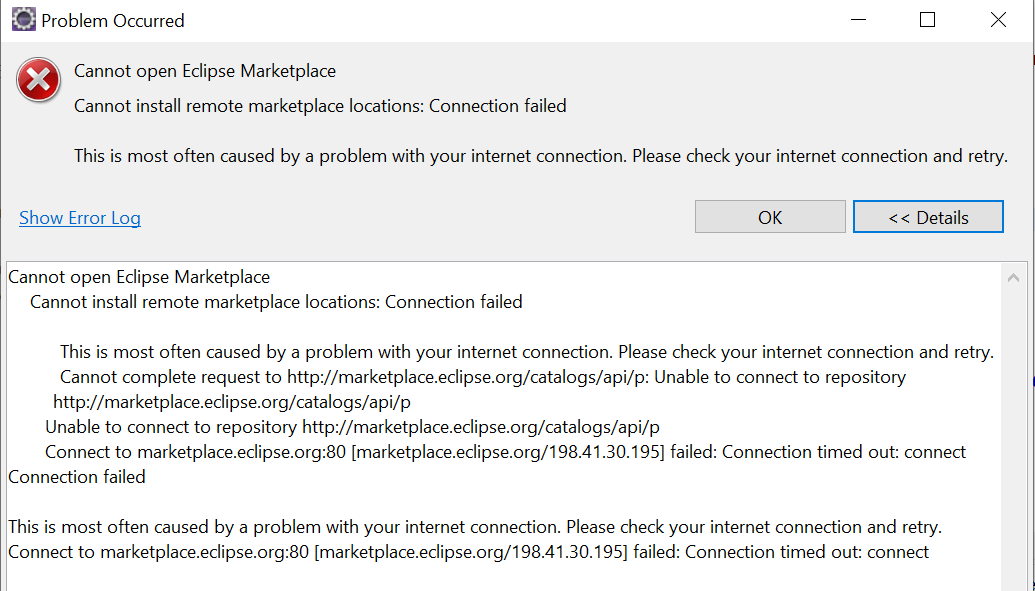1035x591 pixels.
Task: Click the header 'Cannot install remote marketplace locations' text
Action: pos(320,106)
